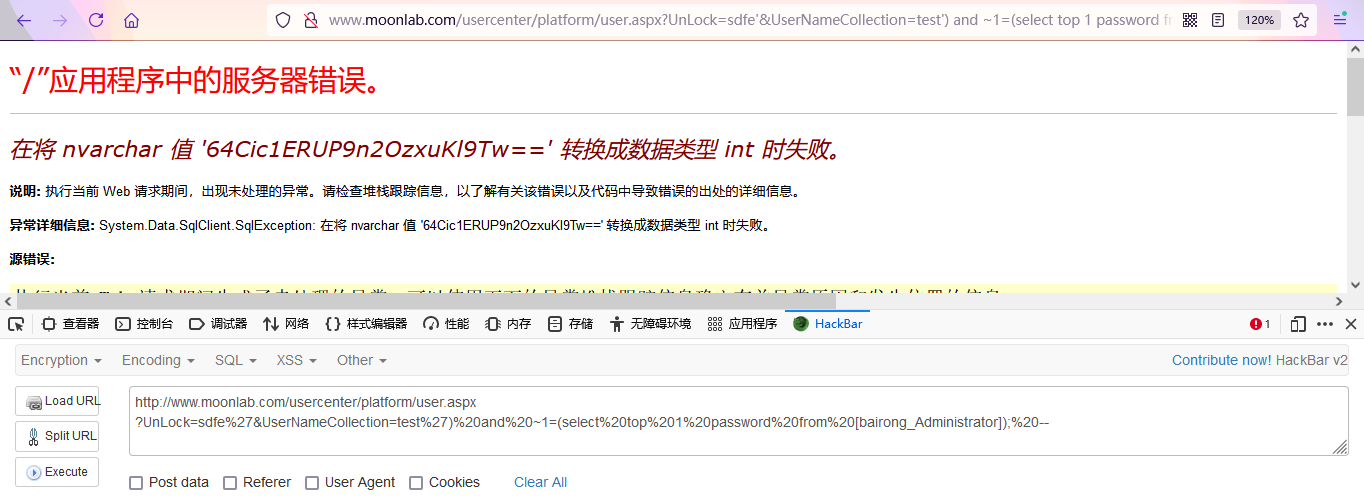Click the 异常详细信息 label text
This screenshot has height=503, width=1364.
click(52, 225)
